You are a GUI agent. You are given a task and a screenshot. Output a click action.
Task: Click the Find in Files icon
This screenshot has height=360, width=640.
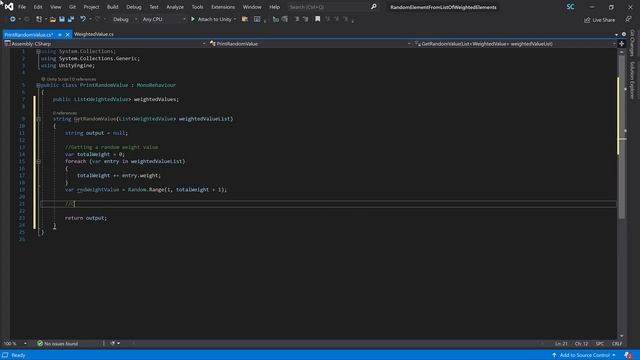pyautogui.click(x=245, y=19)
